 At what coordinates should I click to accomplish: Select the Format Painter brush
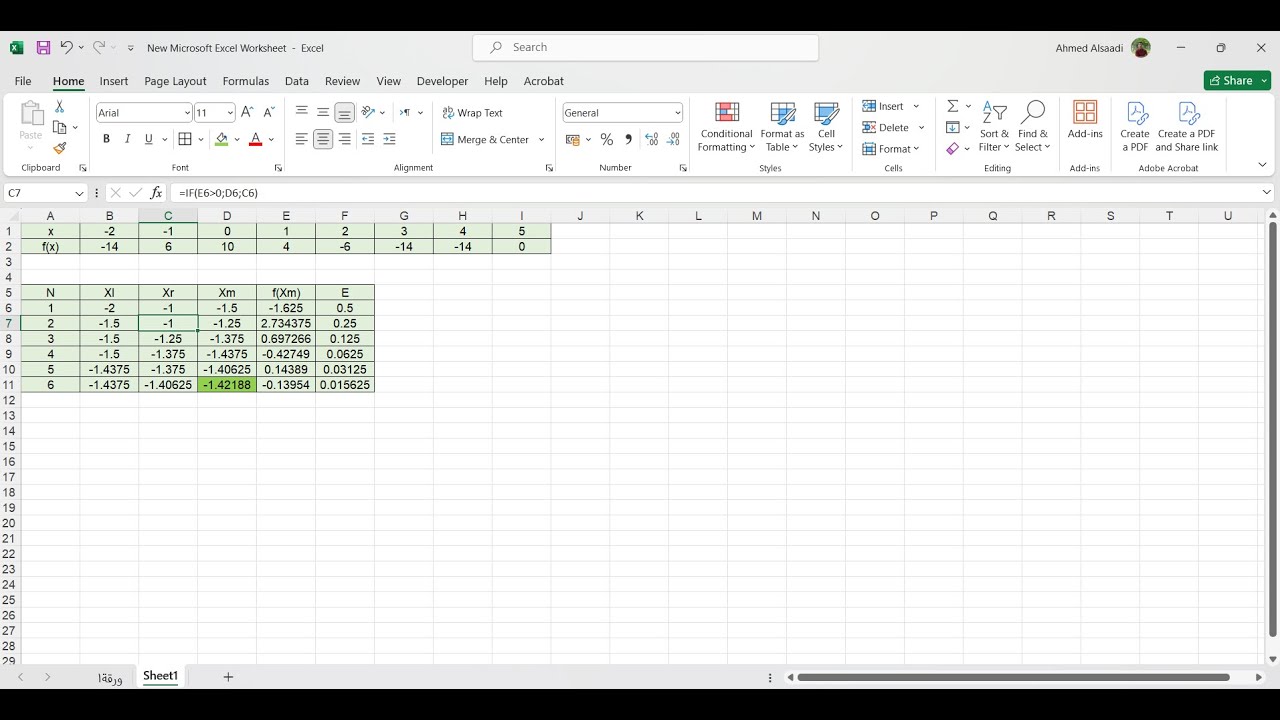59,148
